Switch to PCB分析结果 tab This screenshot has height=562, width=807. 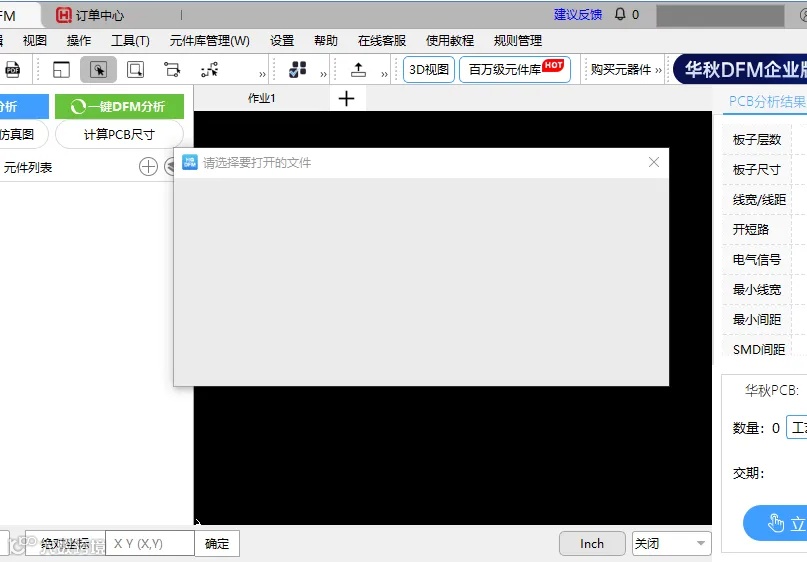(767, 101)
